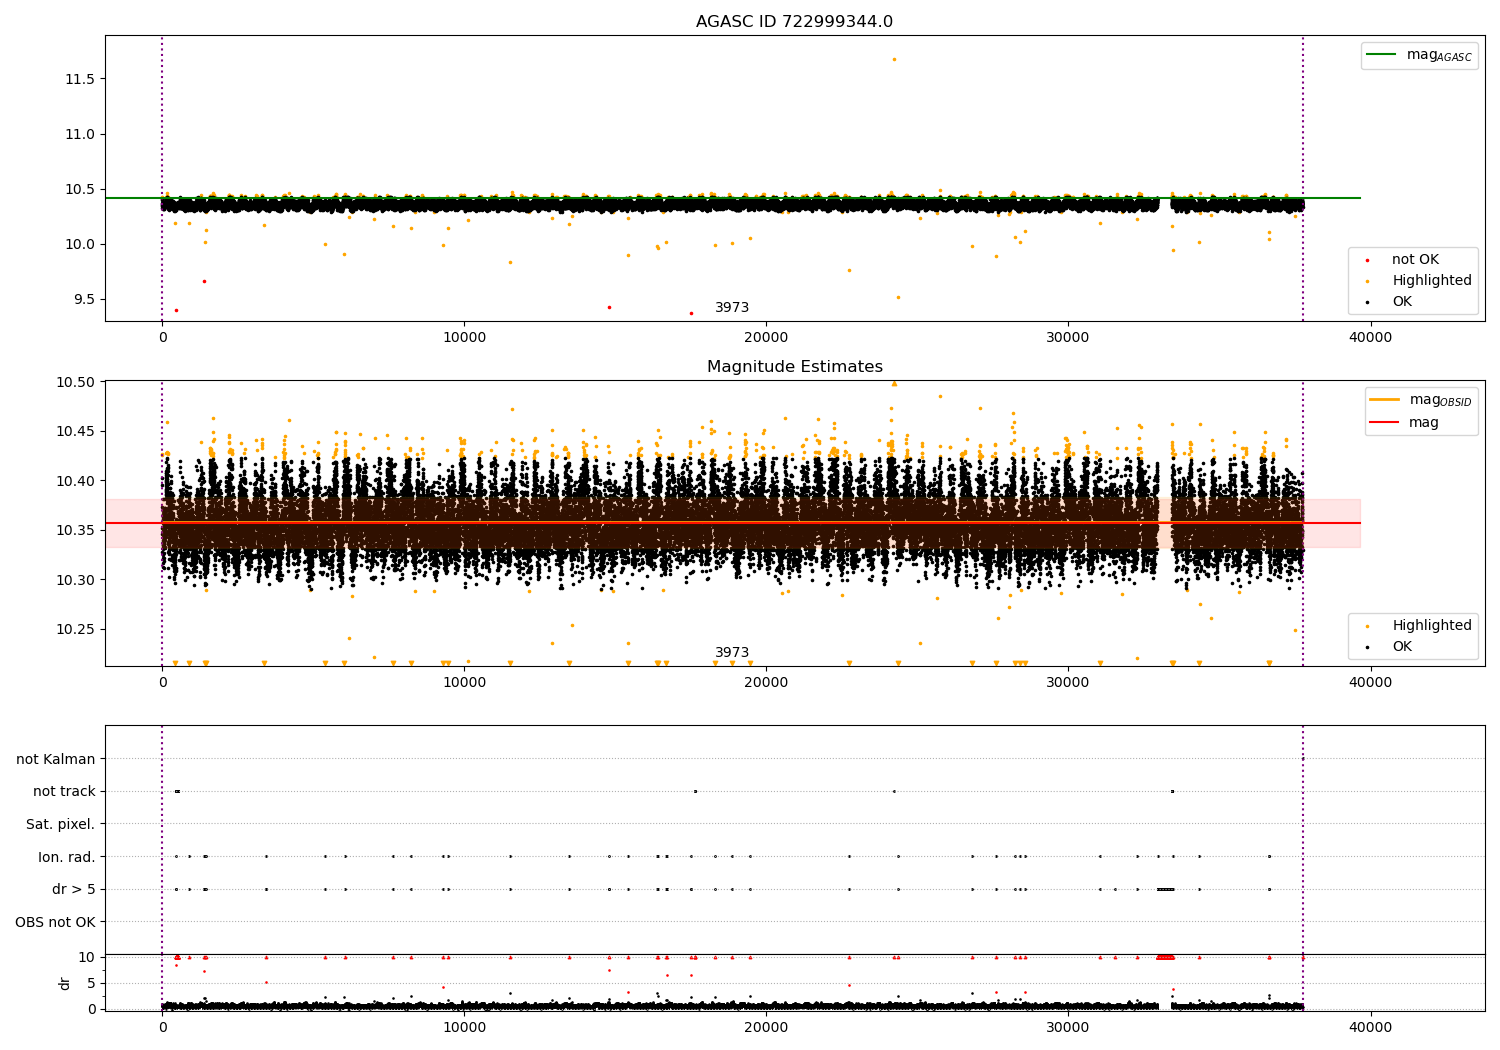Screen dimensions: 1500x1050
Task: Click the 10.25 y-axis tick in the middle plot
Action: click(76, 629)
